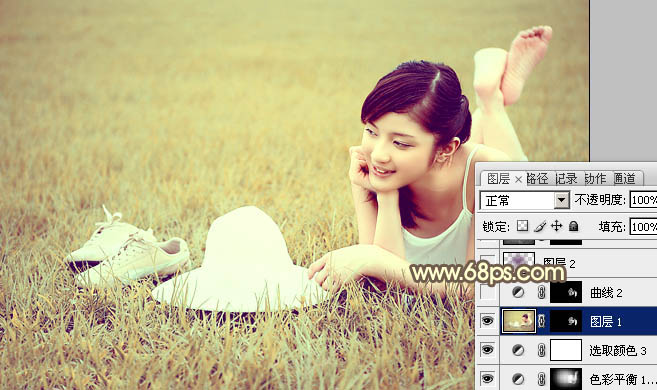The image size is (657, 390).
Task: Click the 色彩平衡 1 mask link chain icon
Action: [x=541, y=379]
